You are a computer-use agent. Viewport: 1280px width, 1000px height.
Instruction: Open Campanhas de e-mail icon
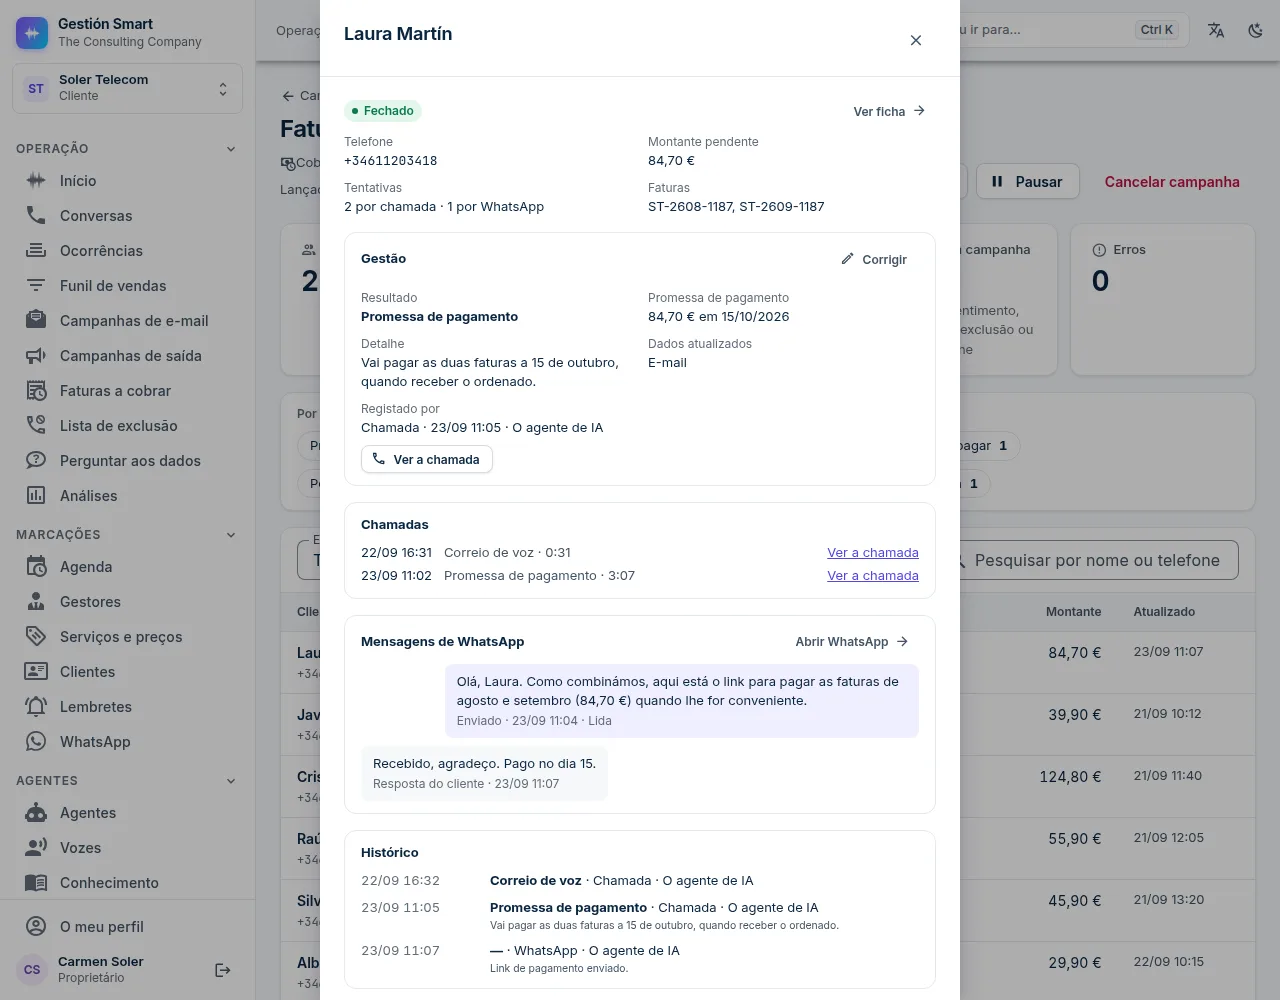36,321
